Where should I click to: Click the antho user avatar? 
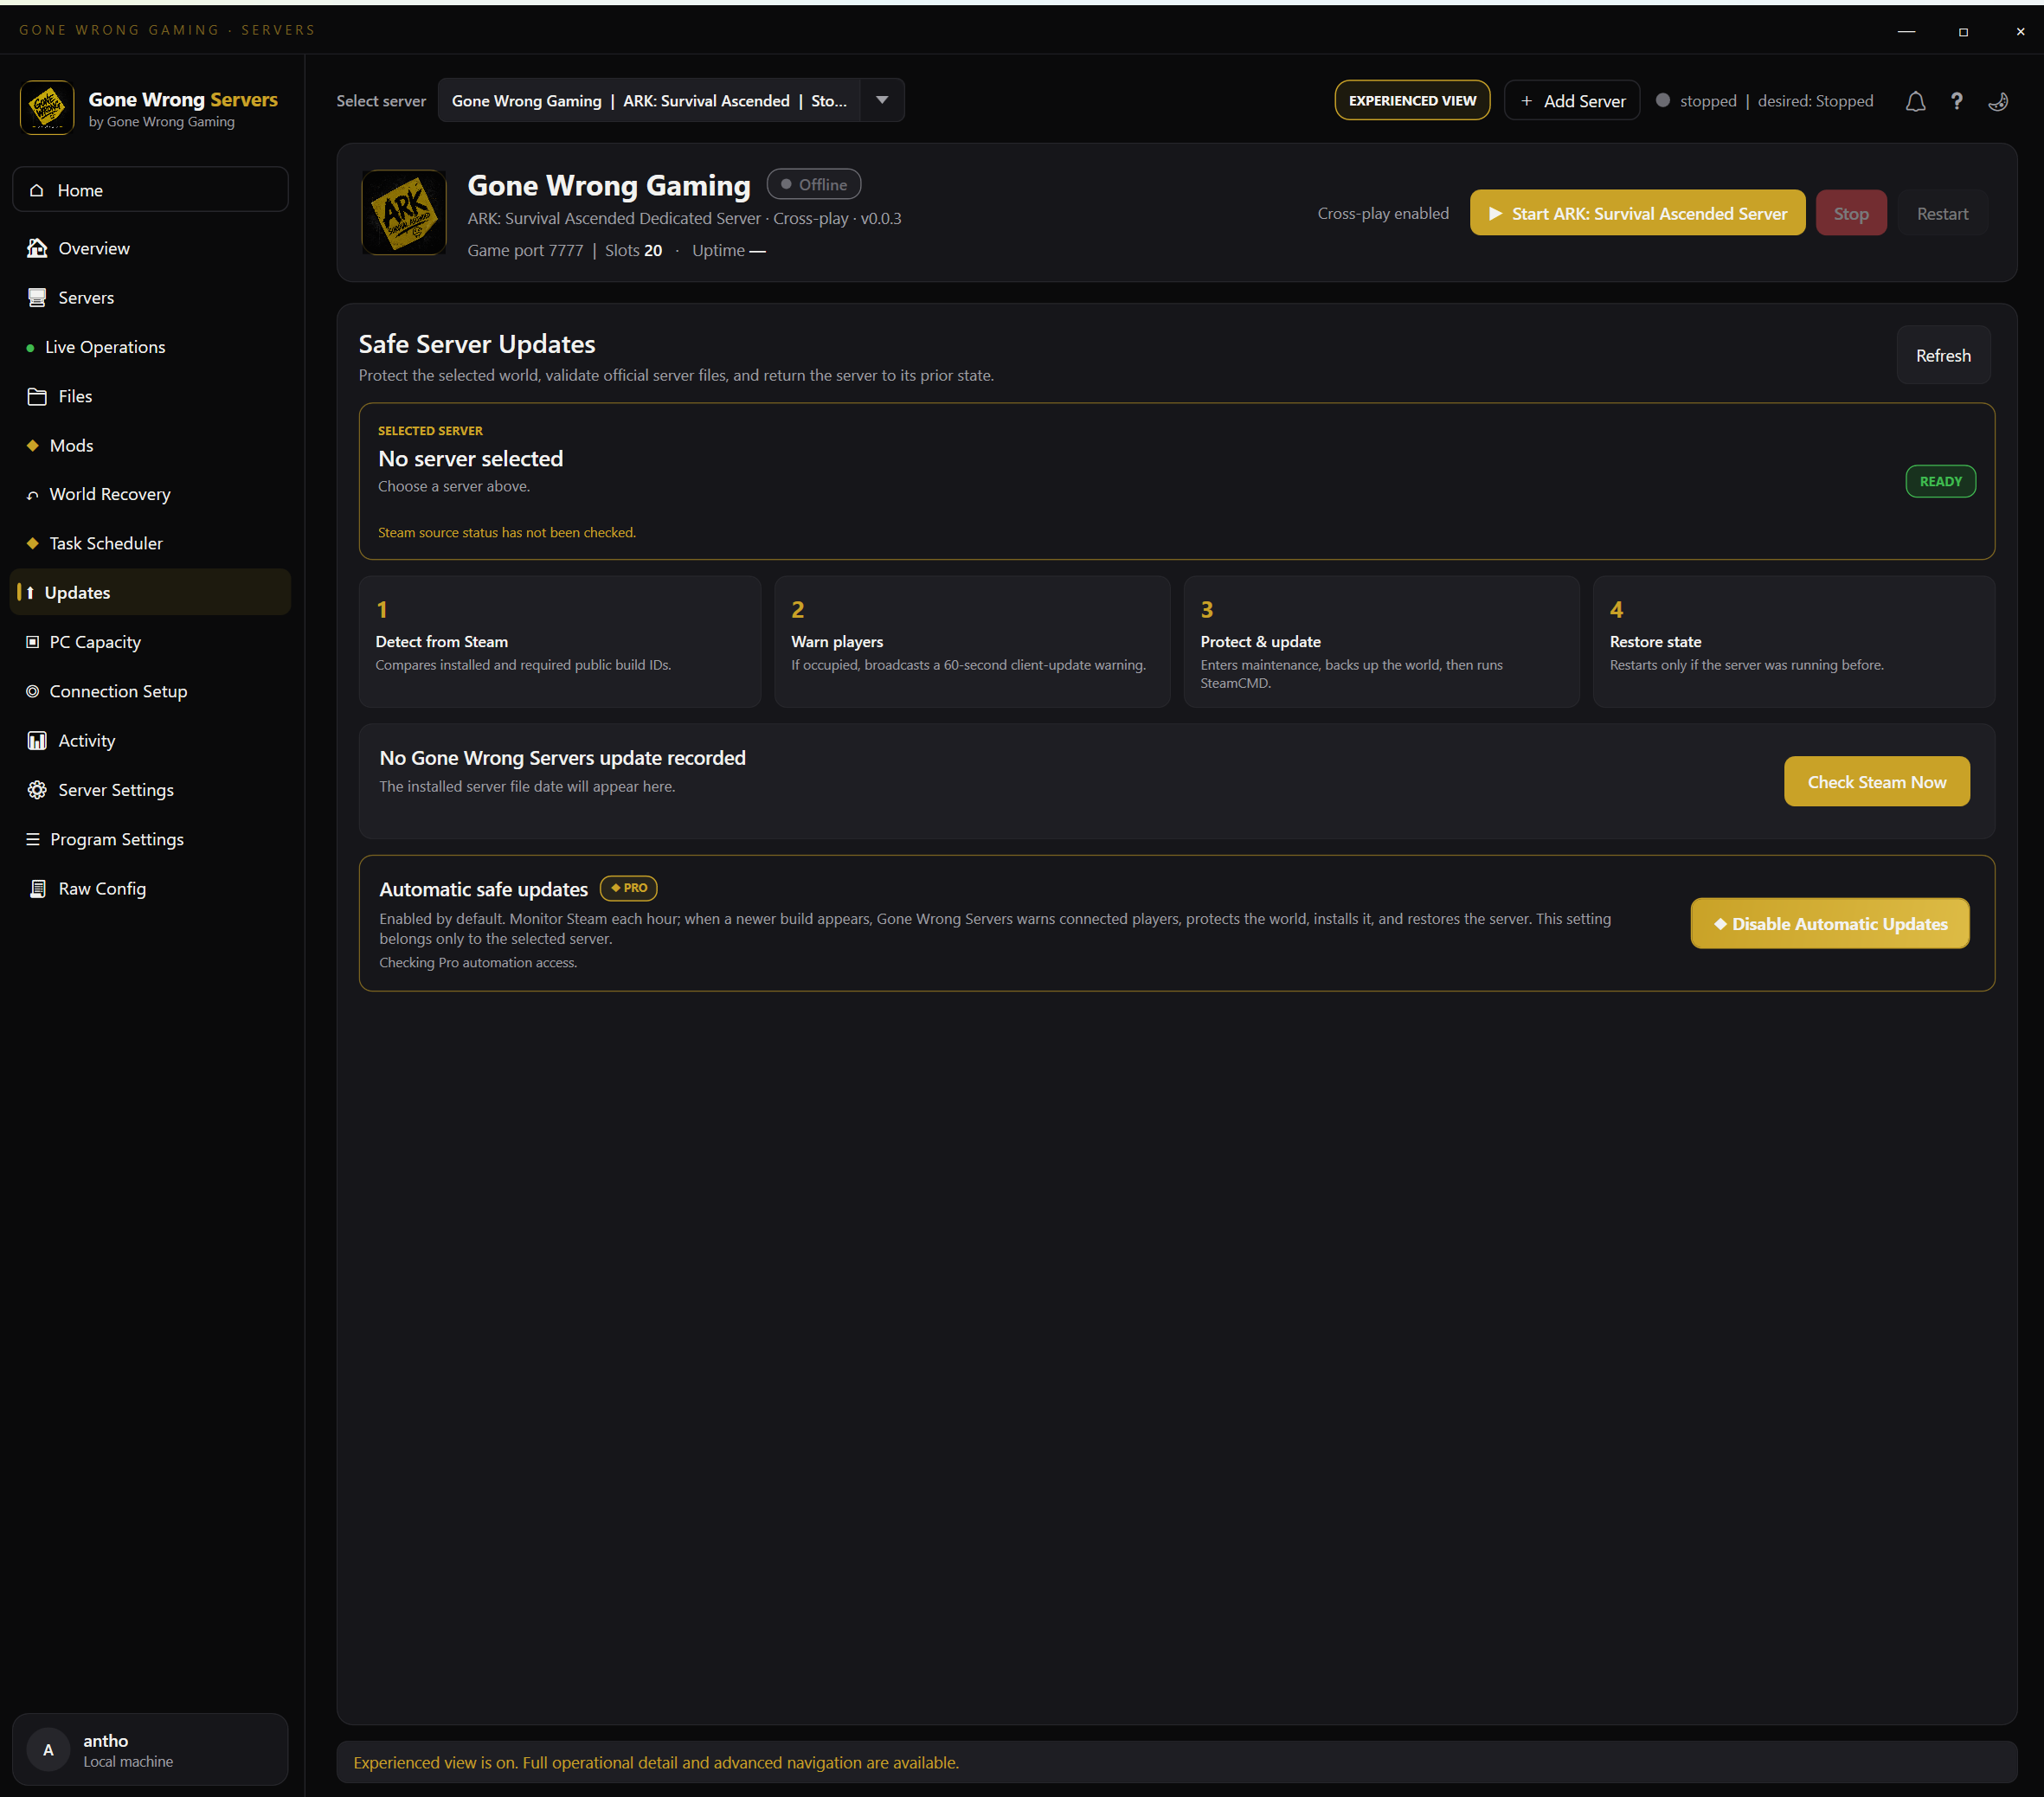[x=47, y=1750]
